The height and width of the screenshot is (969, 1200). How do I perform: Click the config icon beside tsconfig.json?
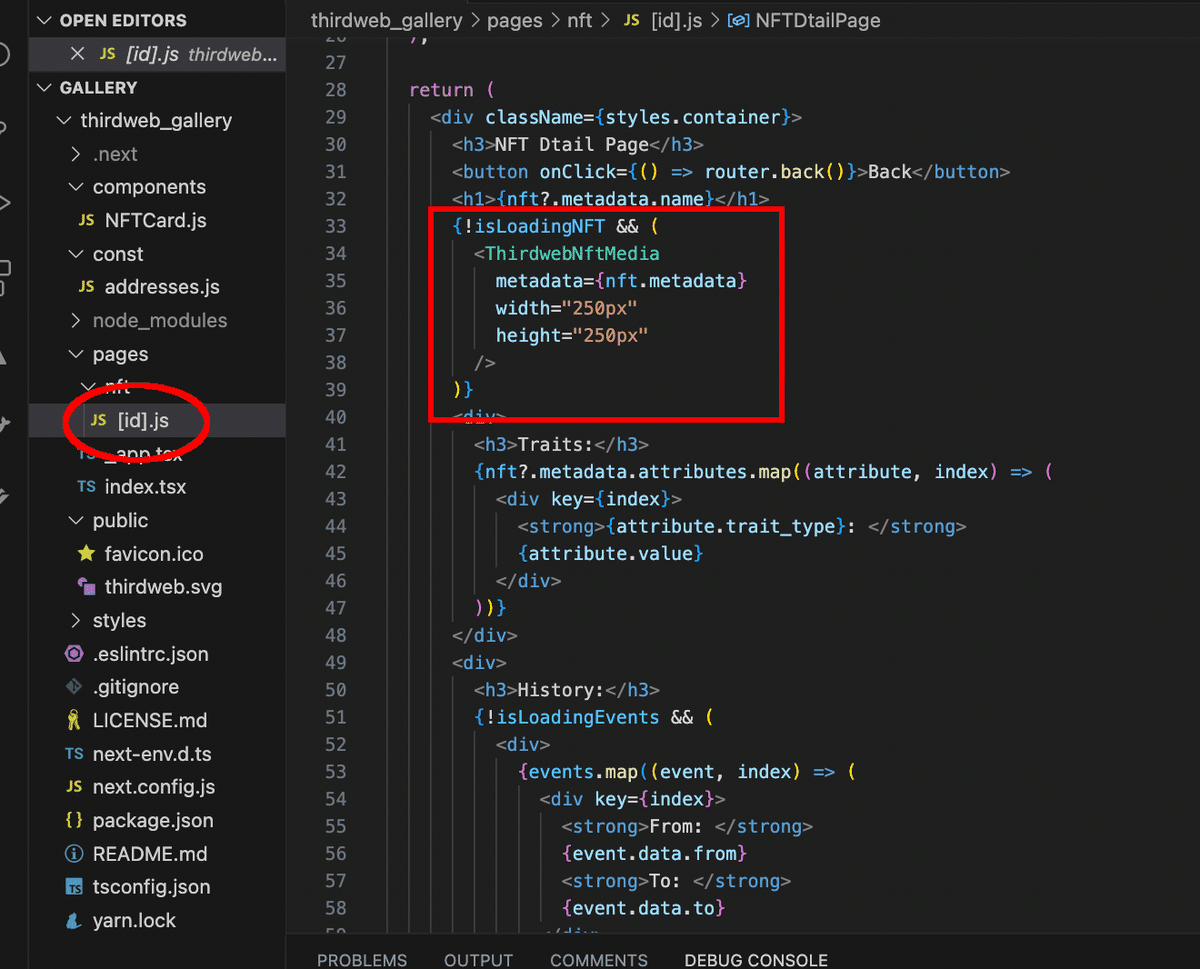74,887
